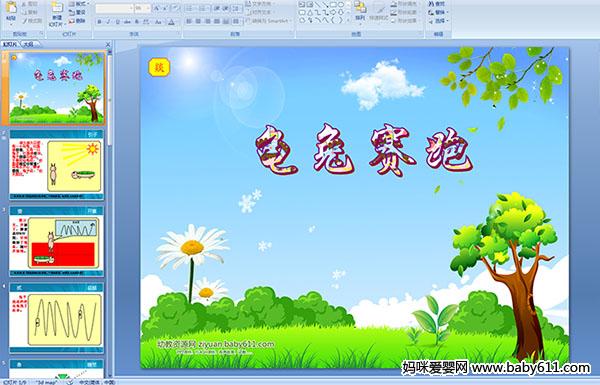Click the Find (查找) binoculars icon

431,4
